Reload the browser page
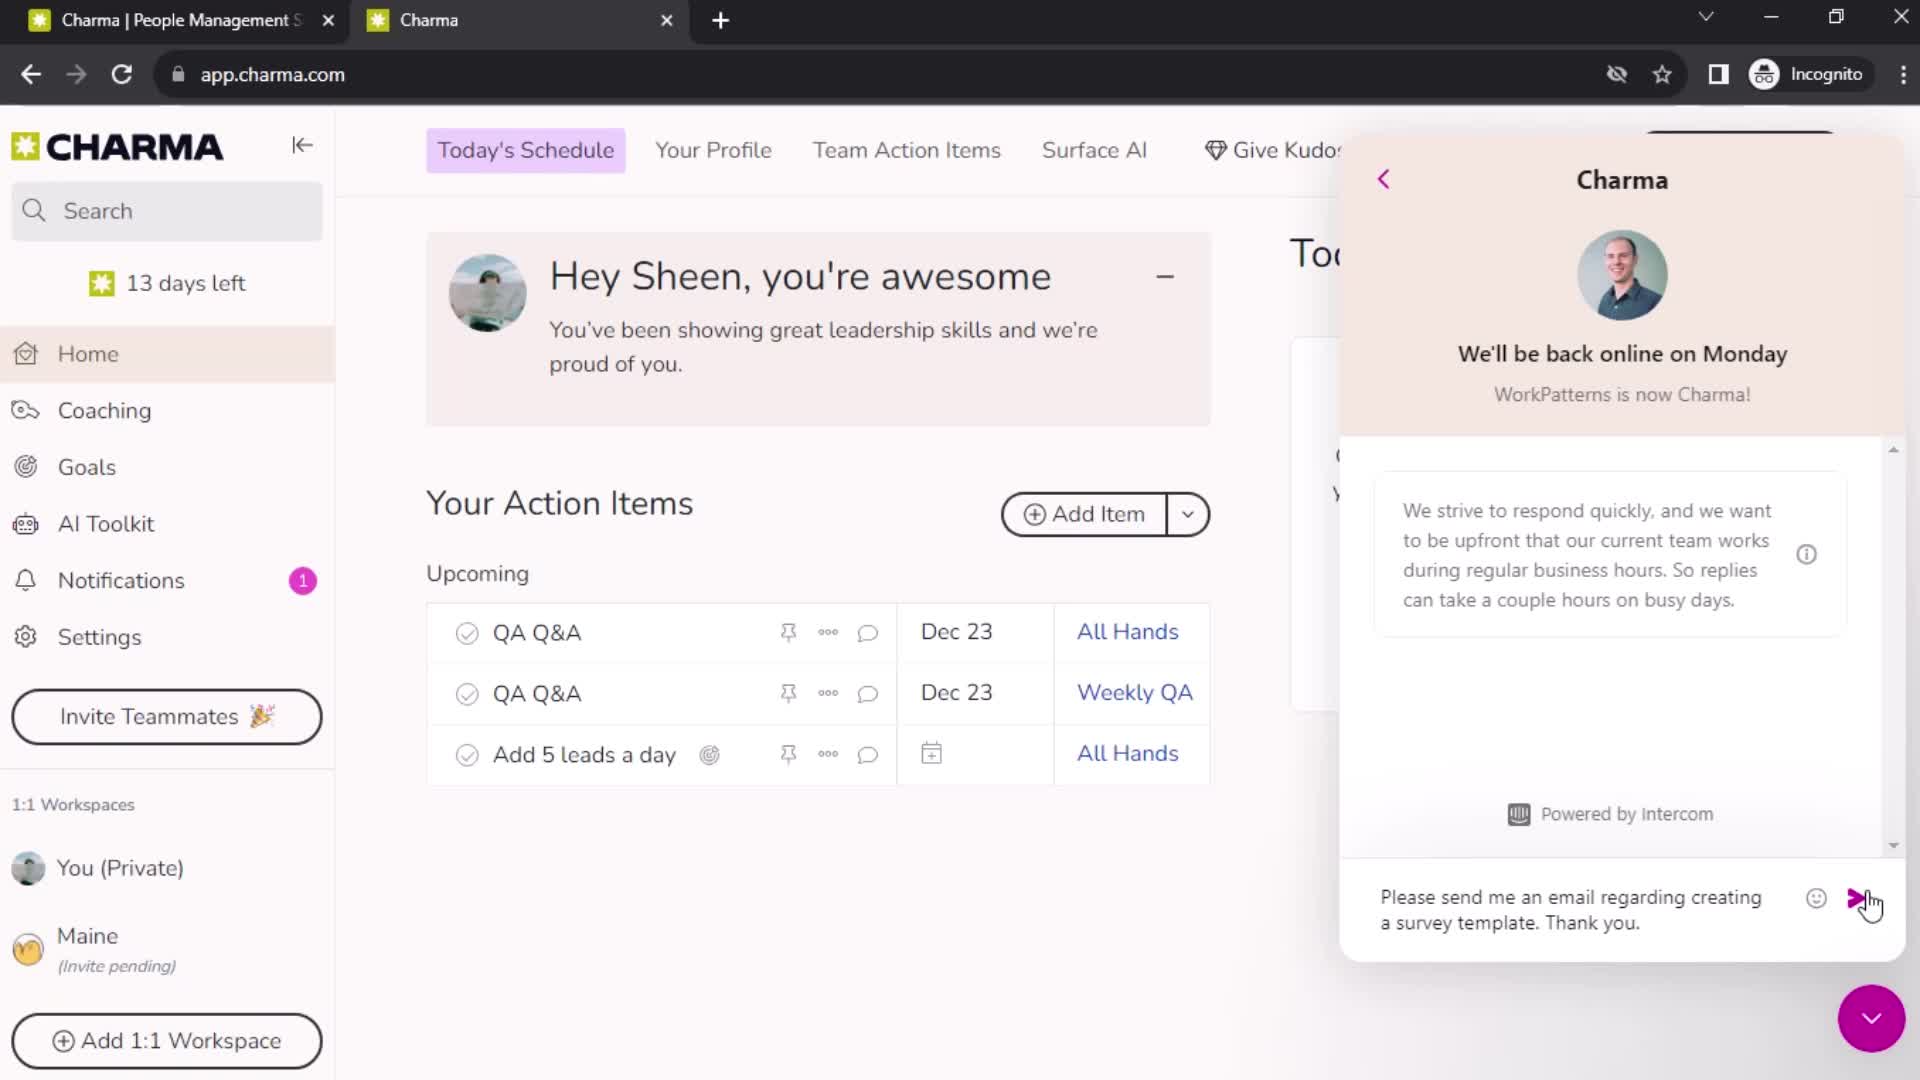This screenshot has height=1080, width=1920. click(x=122, y=74)
